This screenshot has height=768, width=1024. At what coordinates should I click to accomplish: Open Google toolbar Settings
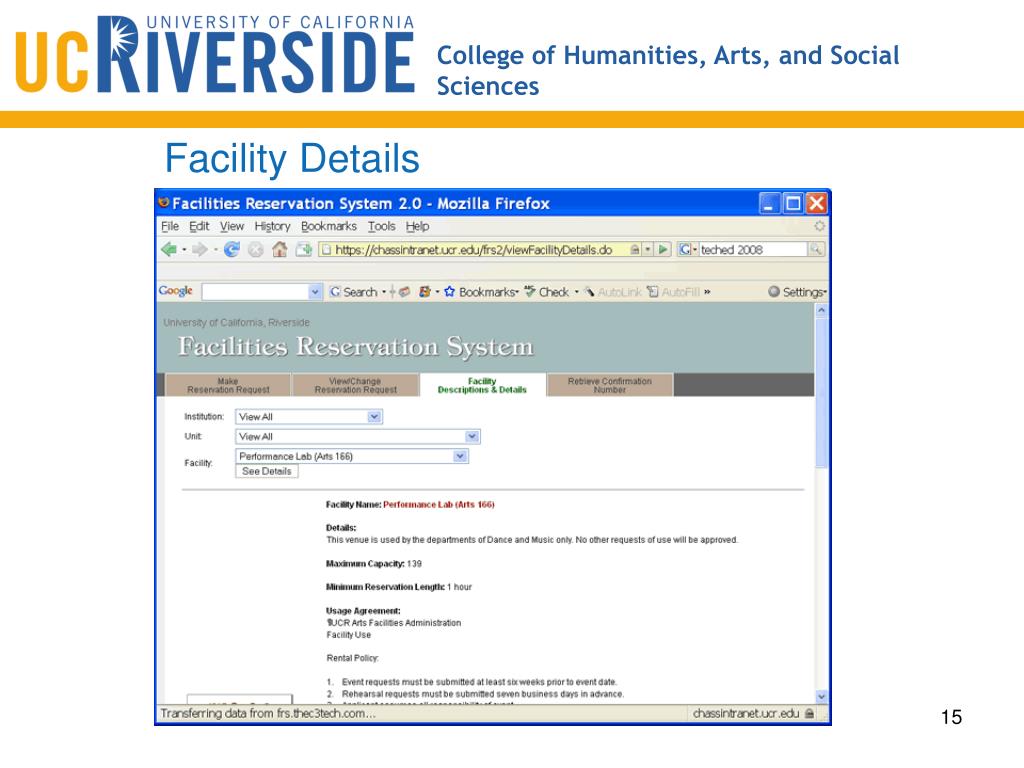pos(797,292)
